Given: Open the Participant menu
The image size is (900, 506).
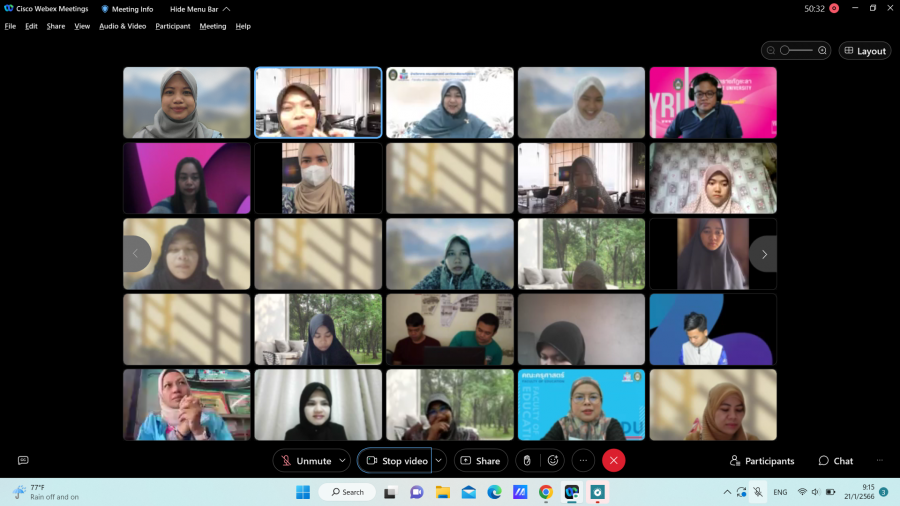Looking at the screenshot, I should pyautogui.click(x=173, y=26).
